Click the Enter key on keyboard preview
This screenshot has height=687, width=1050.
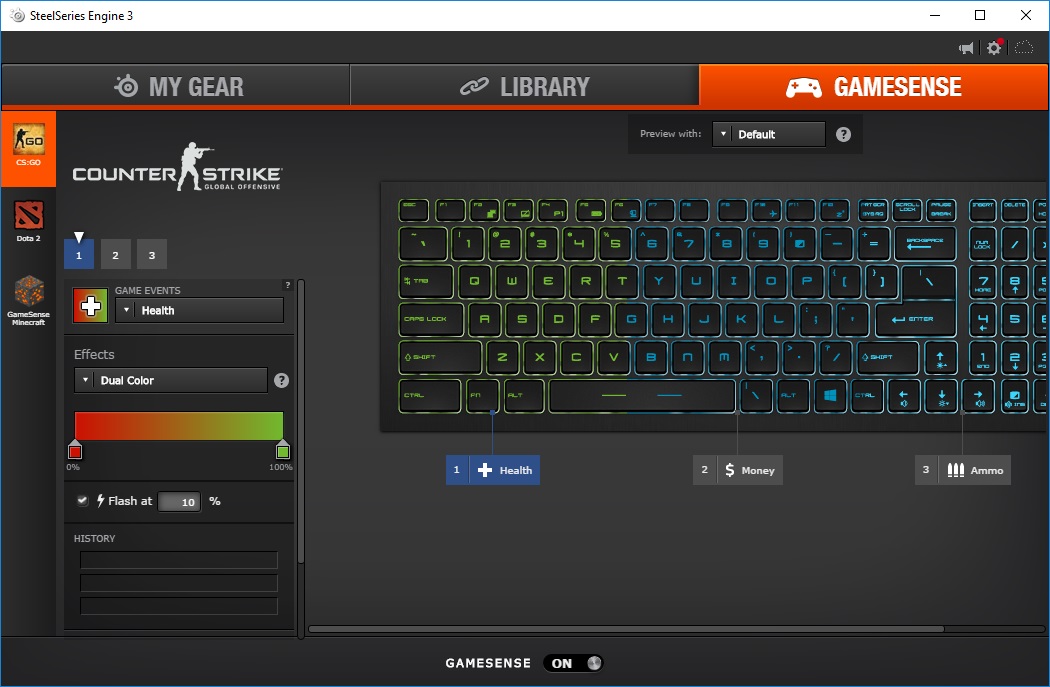(915, 319)
